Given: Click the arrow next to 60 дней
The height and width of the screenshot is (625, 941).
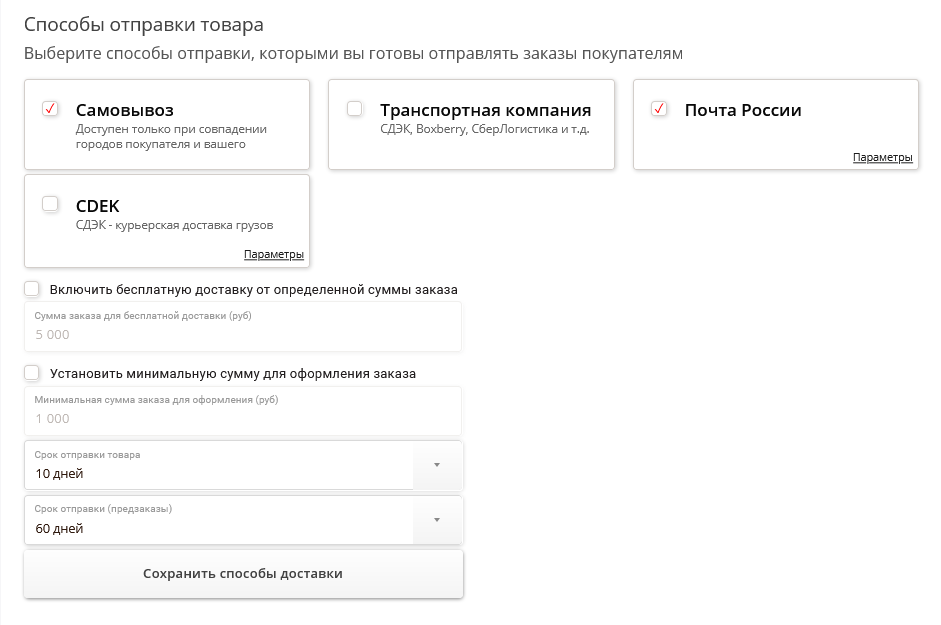Looking at the screenshot, I should (437, 521).
